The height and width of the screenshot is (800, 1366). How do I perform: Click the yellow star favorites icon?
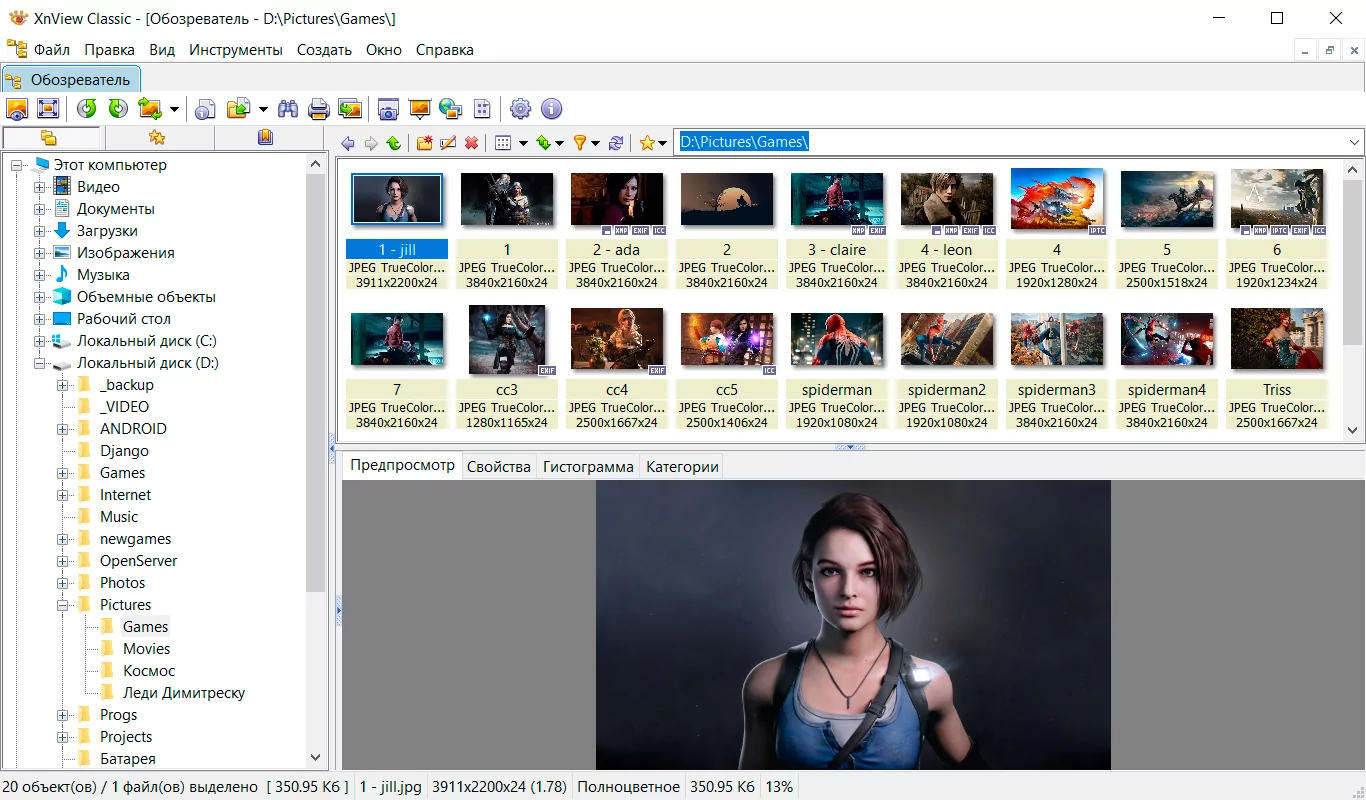coord(647,143)
